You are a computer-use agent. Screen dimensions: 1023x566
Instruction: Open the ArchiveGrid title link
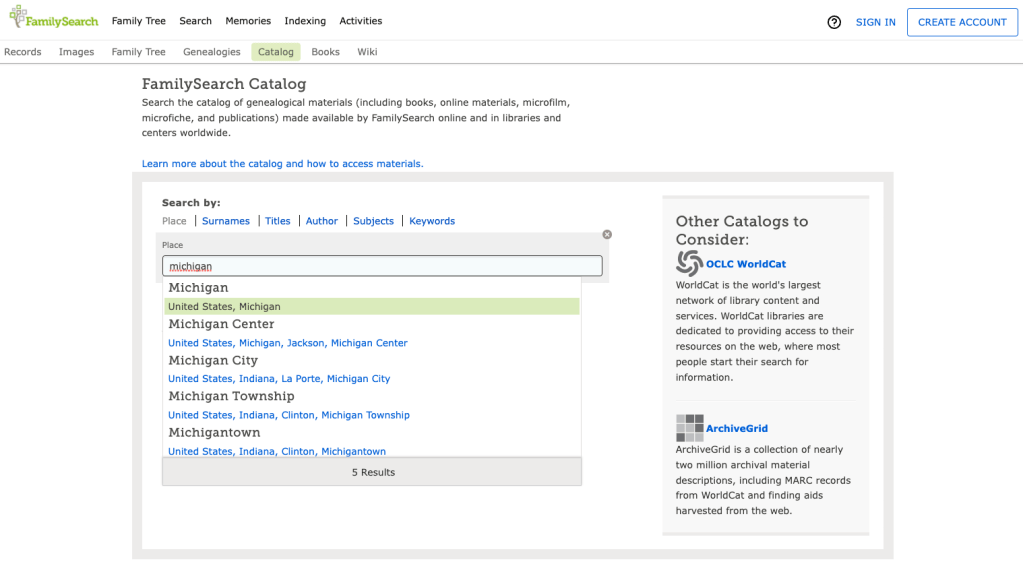737,428
